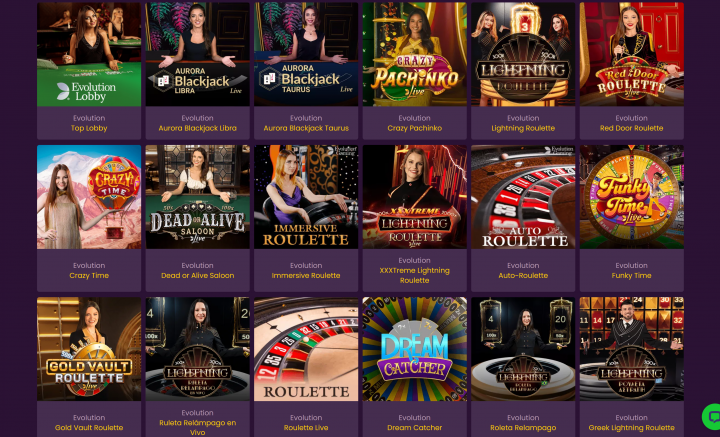Launch Aurora Blackjack Libra game image

click(x=197, y=54)
